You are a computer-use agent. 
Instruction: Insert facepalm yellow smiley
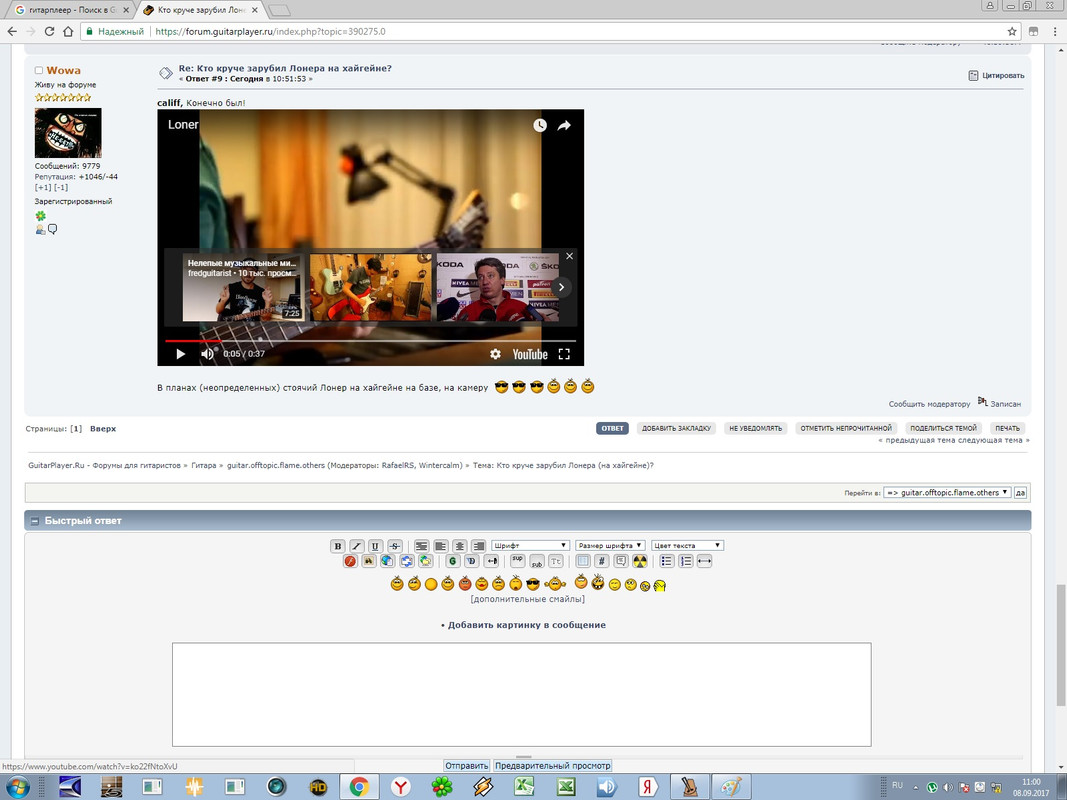point(659,585)
